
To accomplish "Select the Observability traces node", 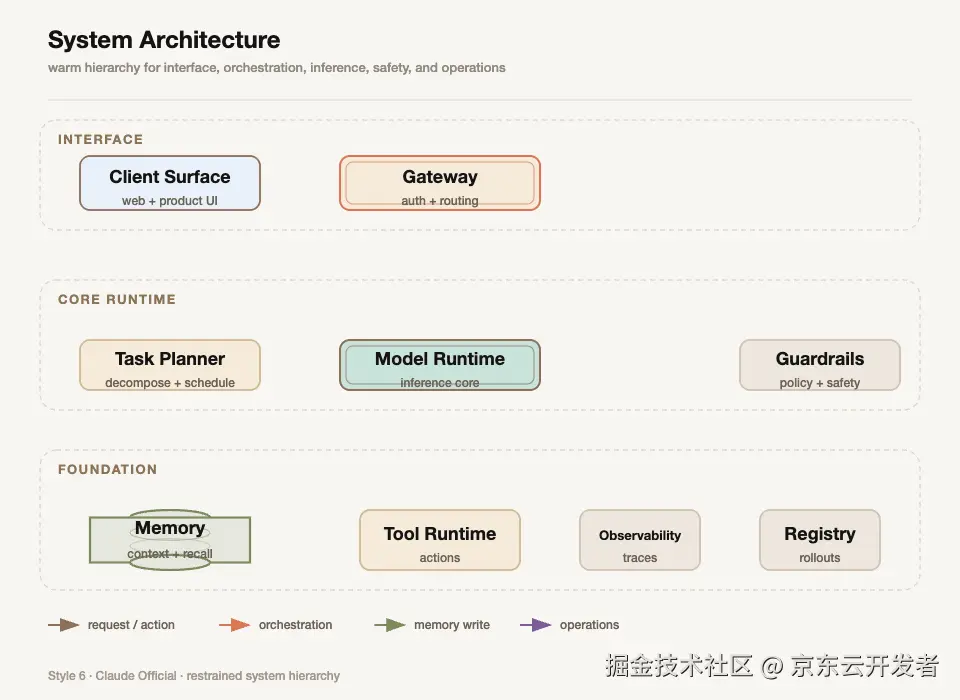I will [x=640, y=540].
